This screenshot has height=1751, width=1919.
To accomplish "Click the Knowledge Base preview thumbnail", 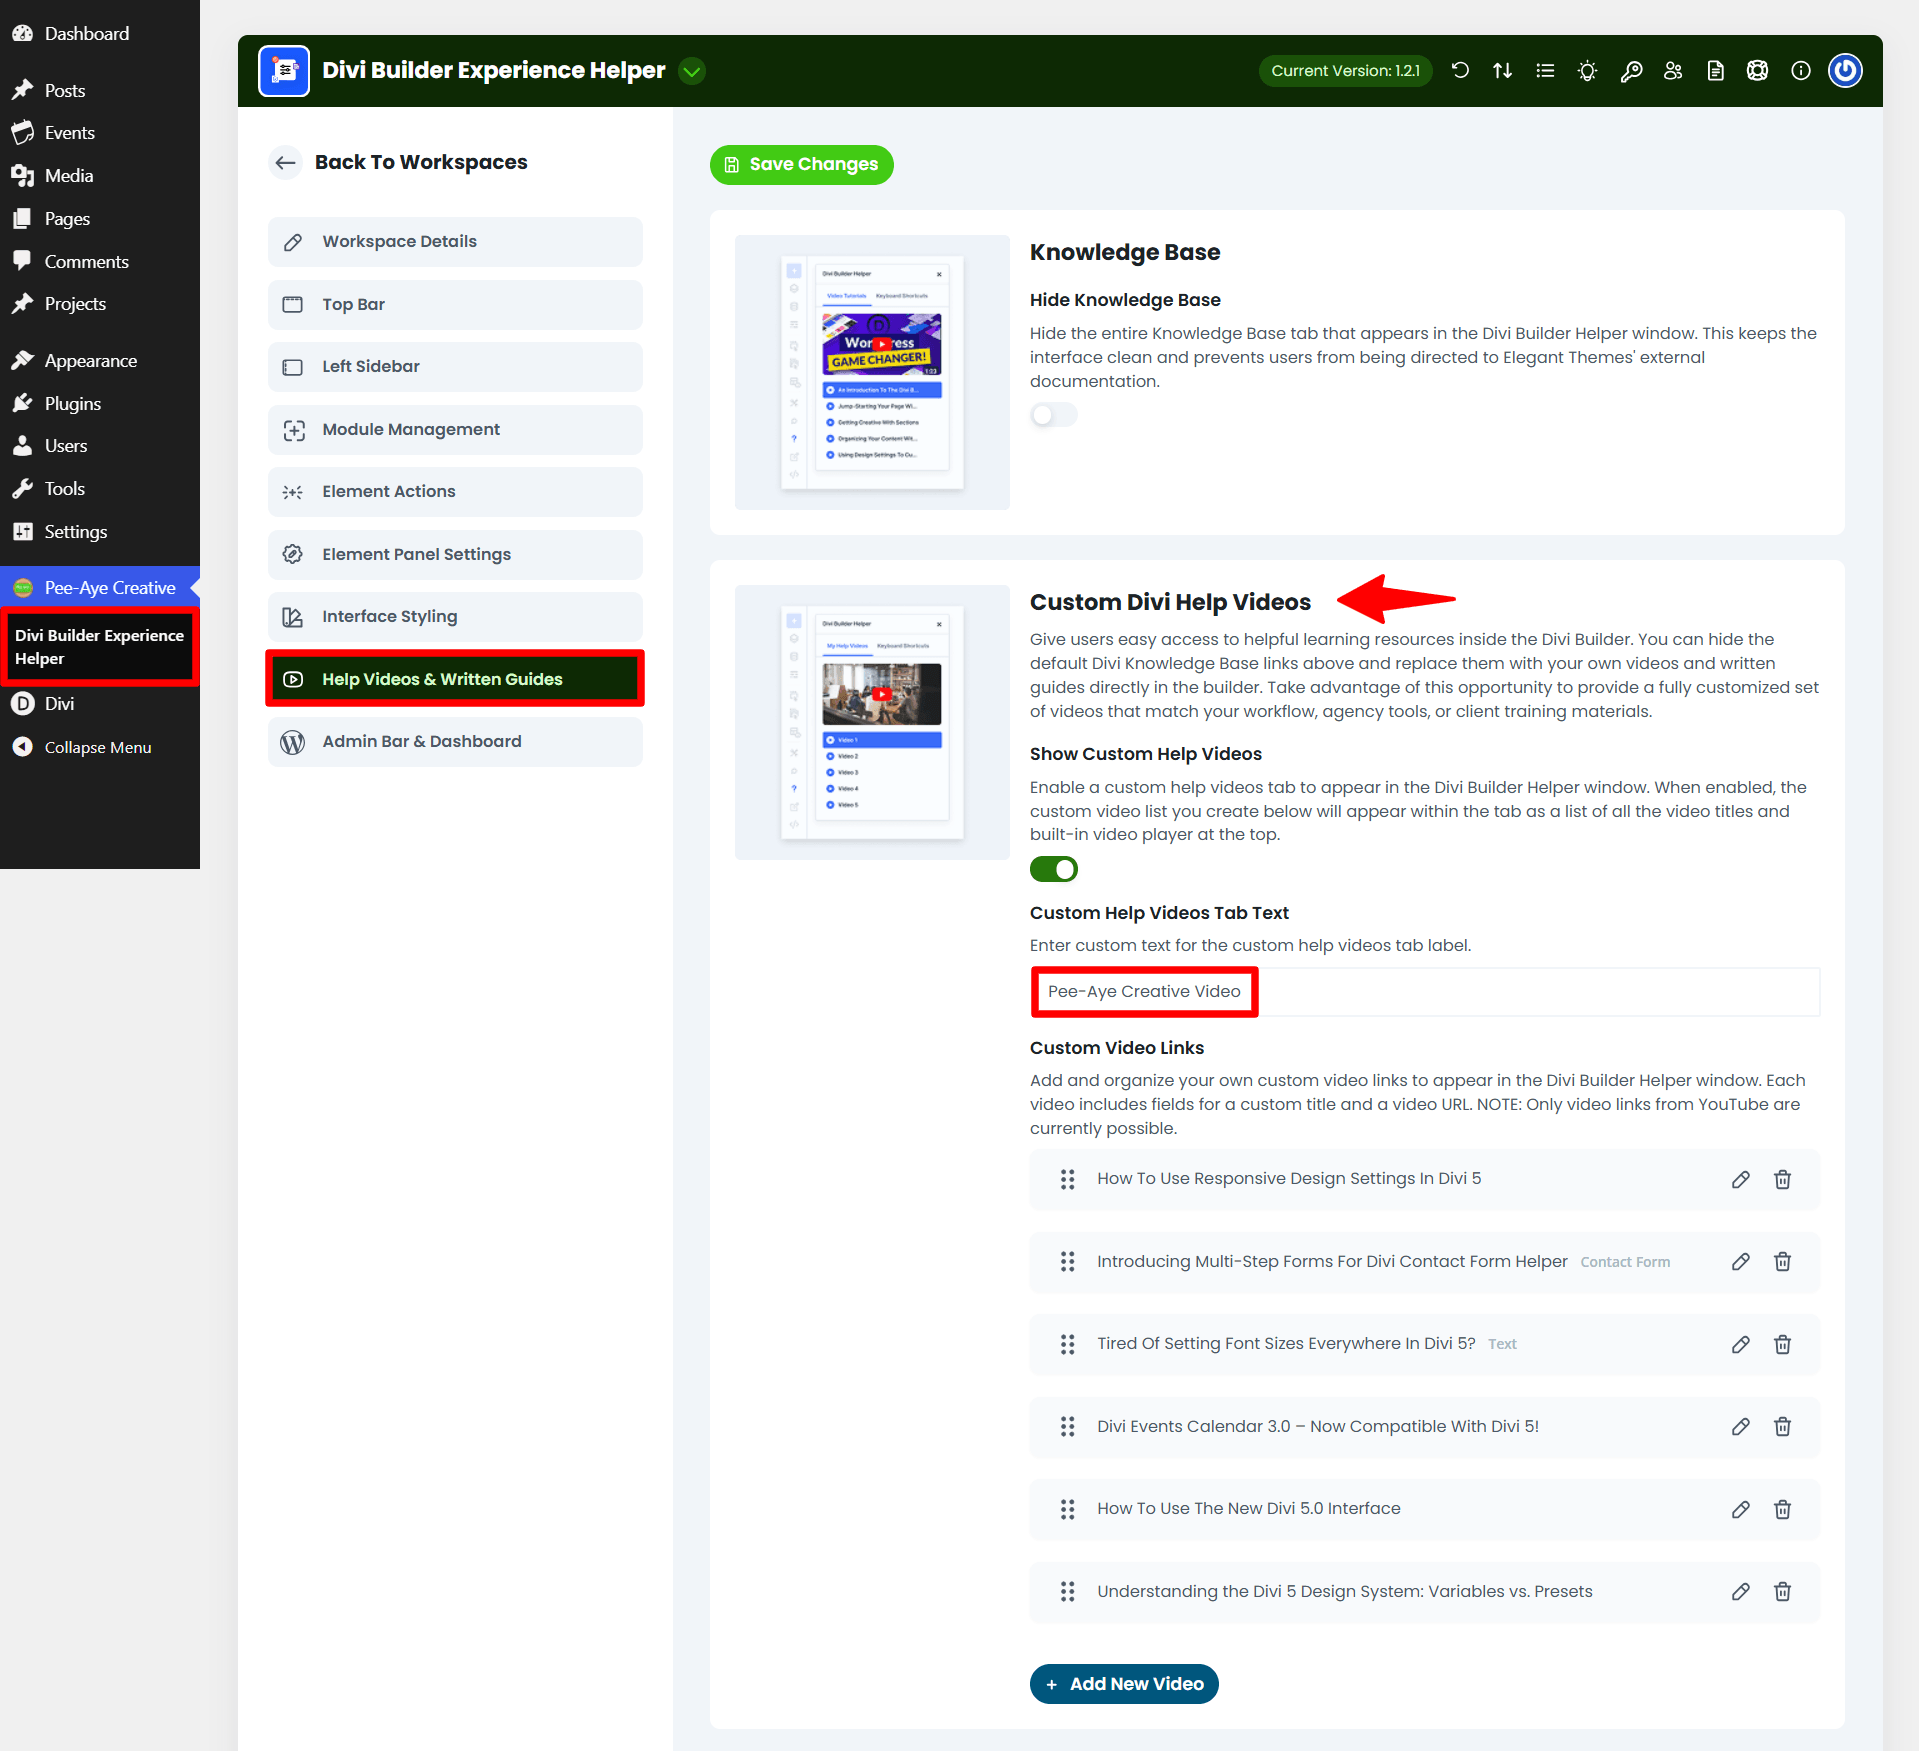I will 872,372.
